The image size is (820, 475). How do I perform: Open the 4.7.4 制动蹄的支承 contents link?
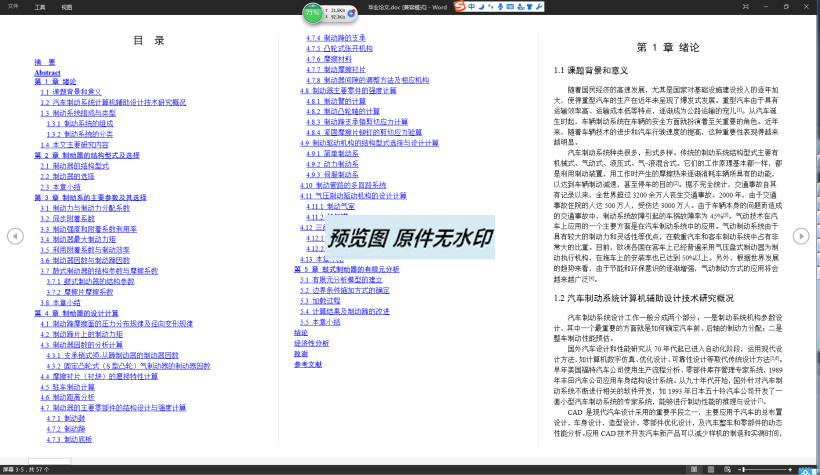(x=336, y=38)
